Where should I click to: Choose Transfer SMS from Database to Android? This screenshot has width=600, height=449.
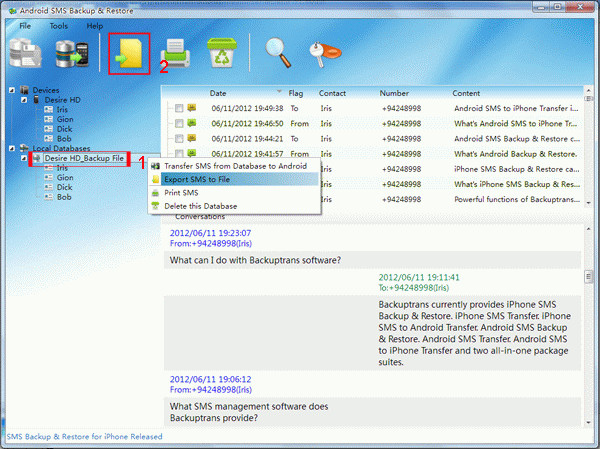234,166
